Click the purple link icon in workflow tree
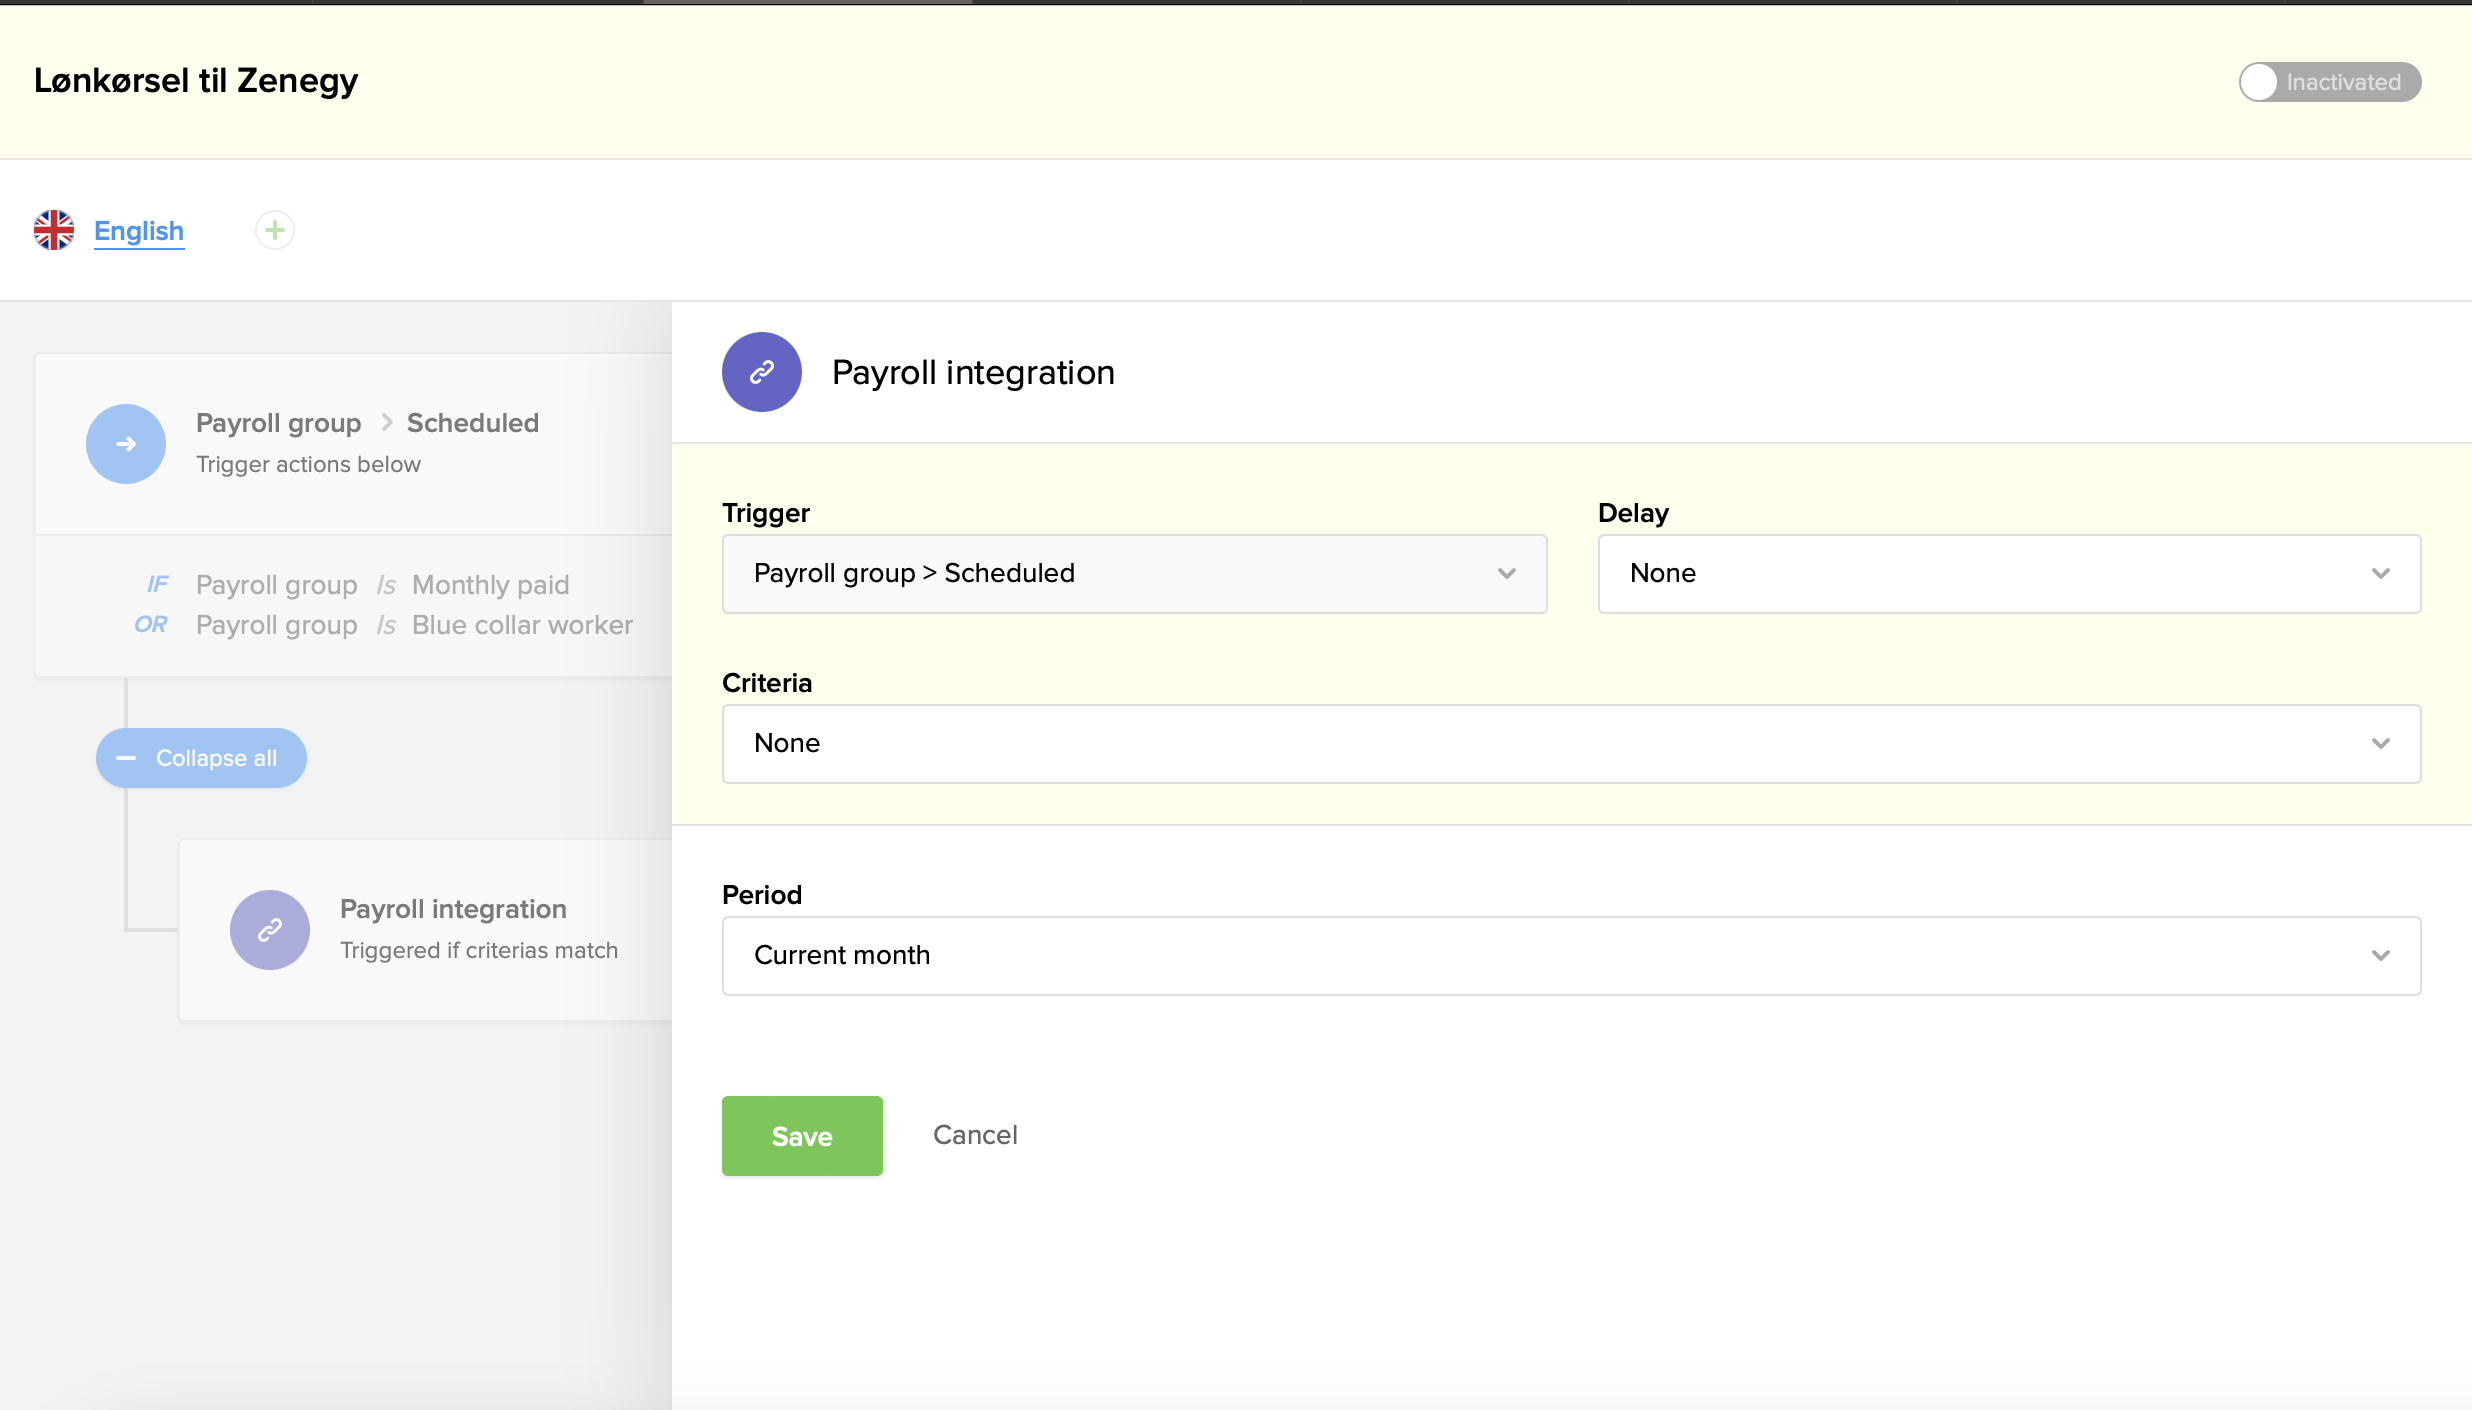Viewport: 2472px width, 1410px height. 270,930
